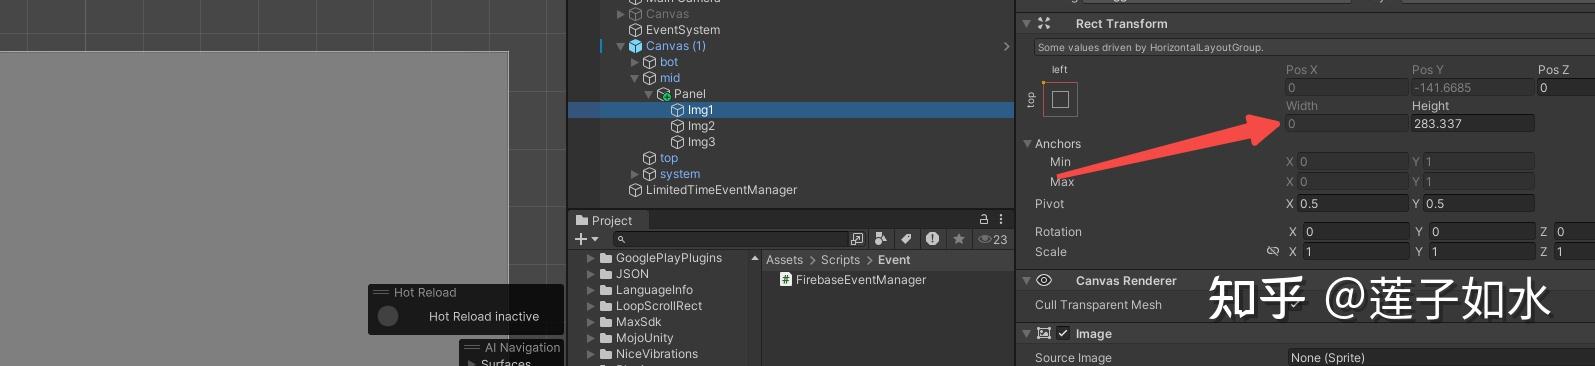Image resolution: width=1595 pixels, height=366 pixels.
Task: Collapse the Panel object in Hierarchy
Action: (649, 94)
